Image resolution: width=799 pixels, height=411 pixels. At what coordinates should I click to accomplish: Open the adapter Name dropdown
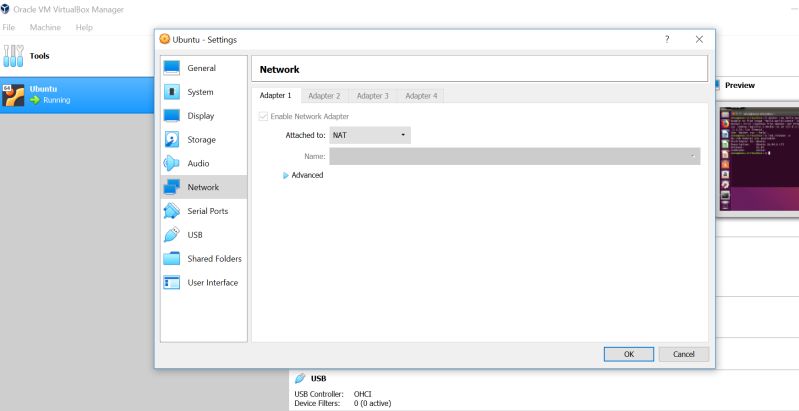pos(515,156)
